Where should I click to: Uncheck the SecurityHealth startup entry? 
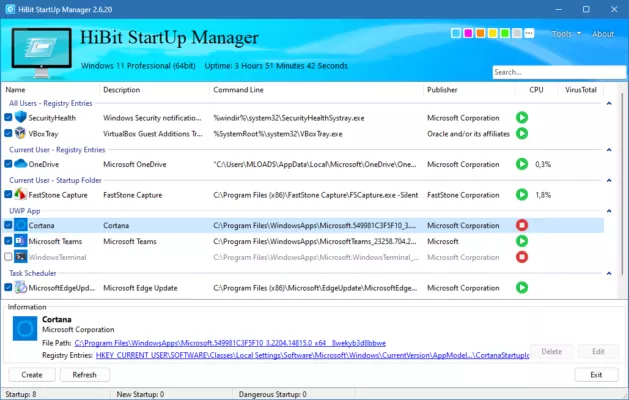coord(8,118)
